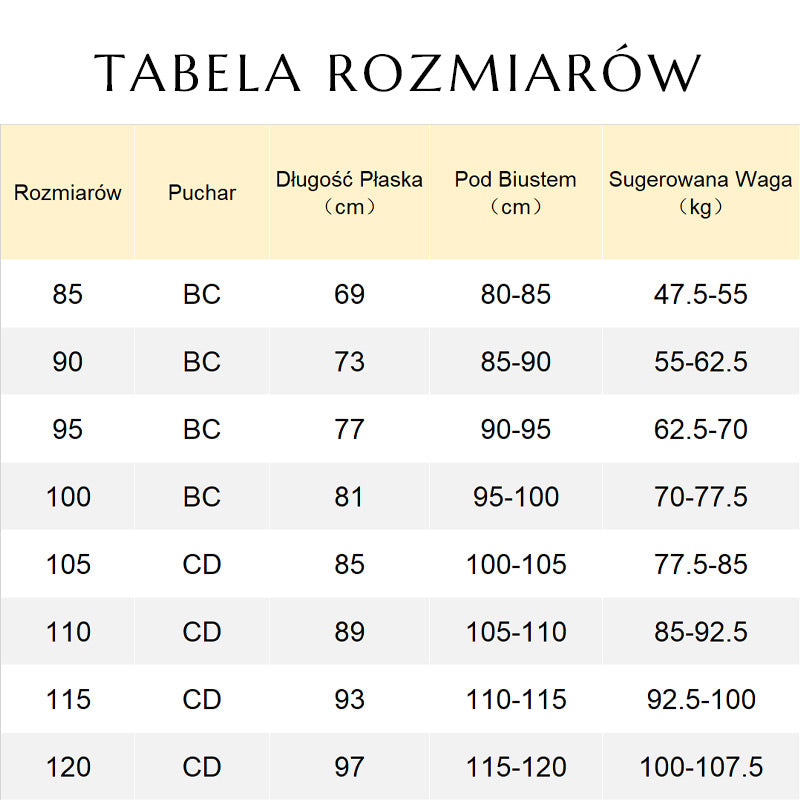
Task: Select the 100-107.5 weight value
Action: point(701,767)
